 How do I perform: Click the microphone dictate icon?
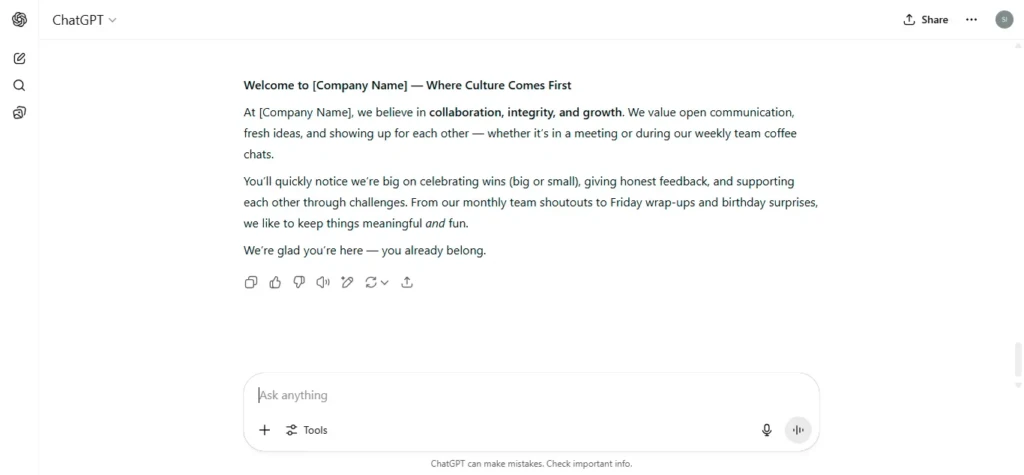[x=767, y=430]
